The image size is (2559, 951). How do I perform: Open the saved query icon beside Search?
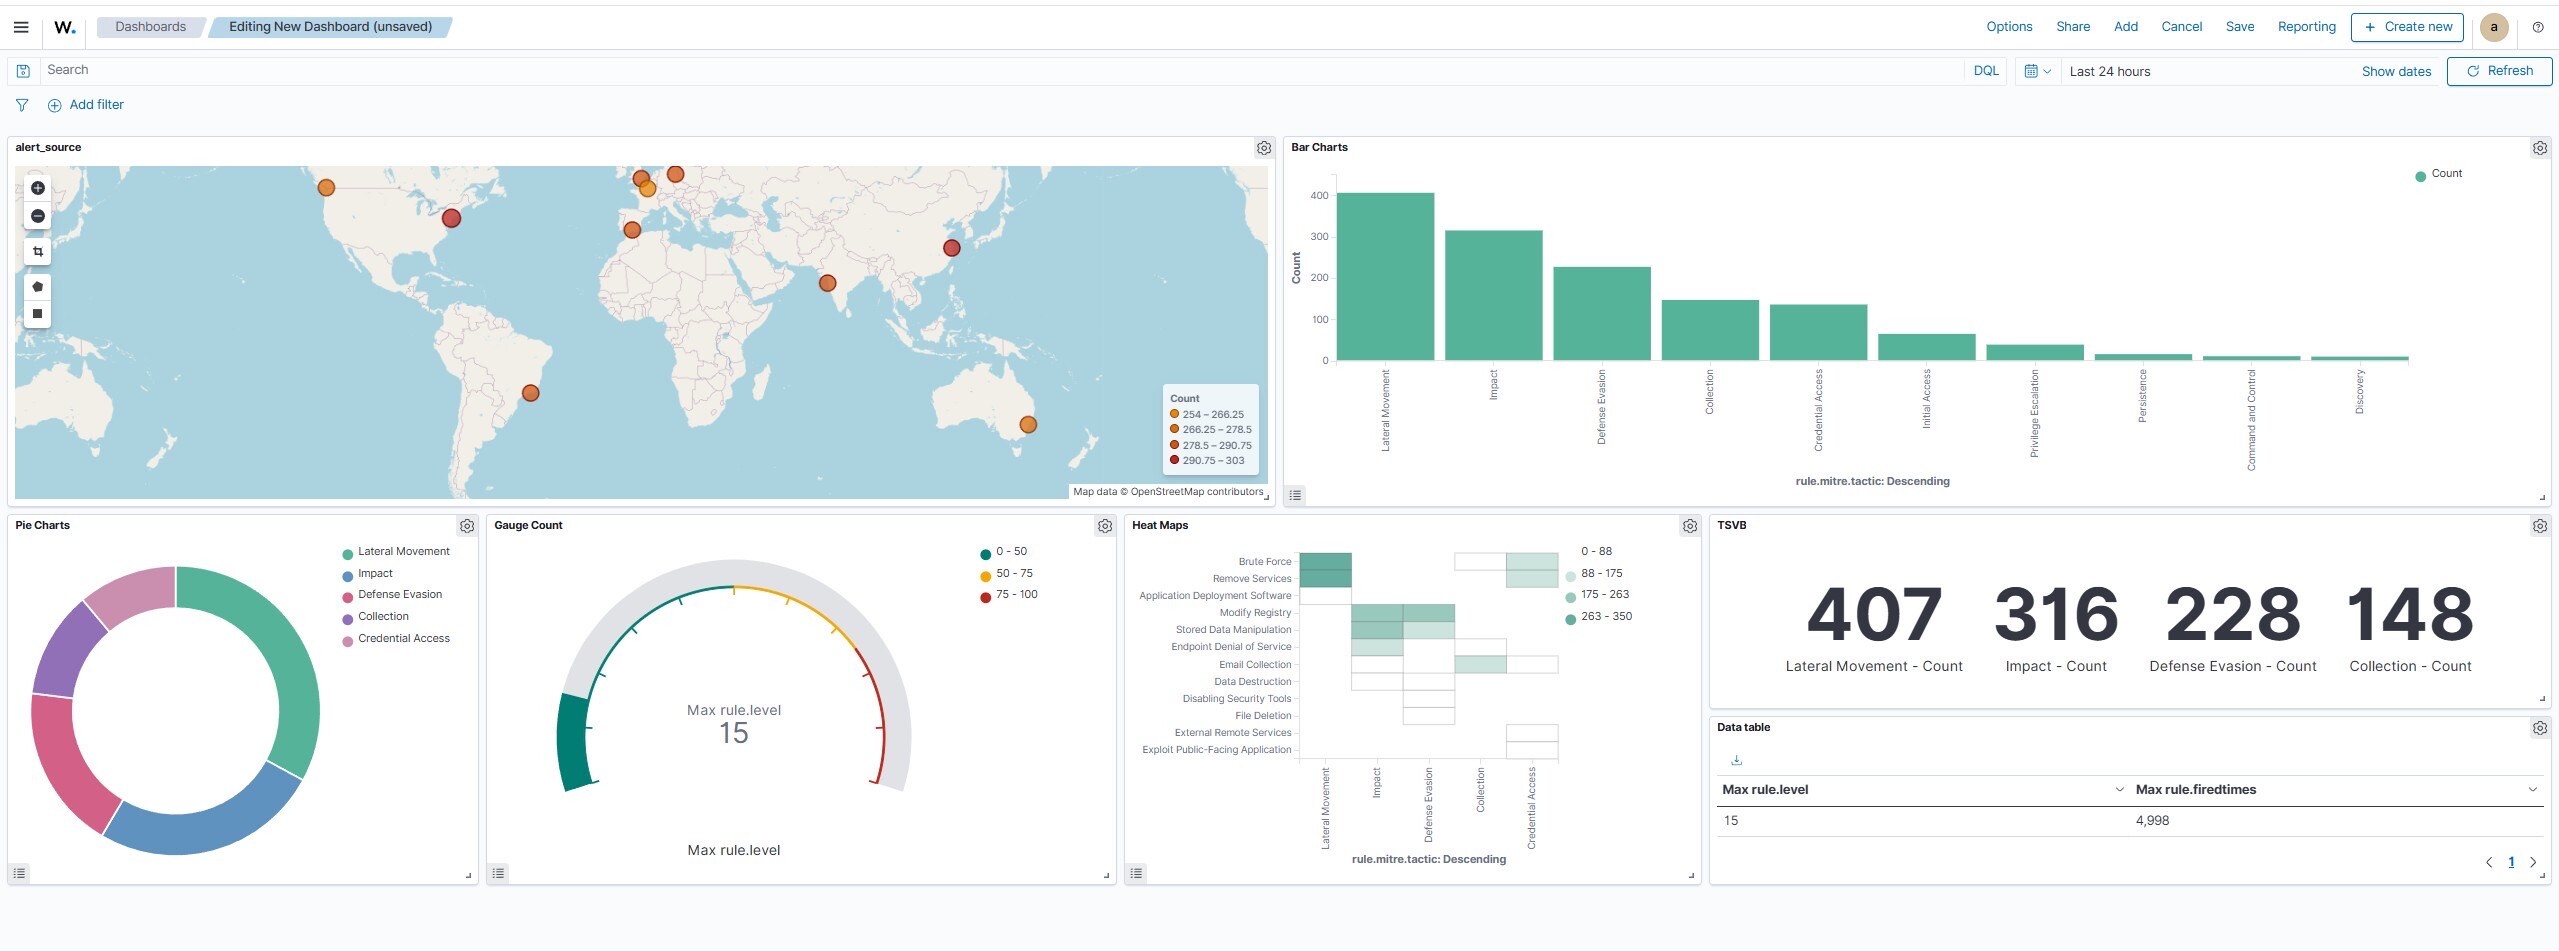click(x=23, y=71)
